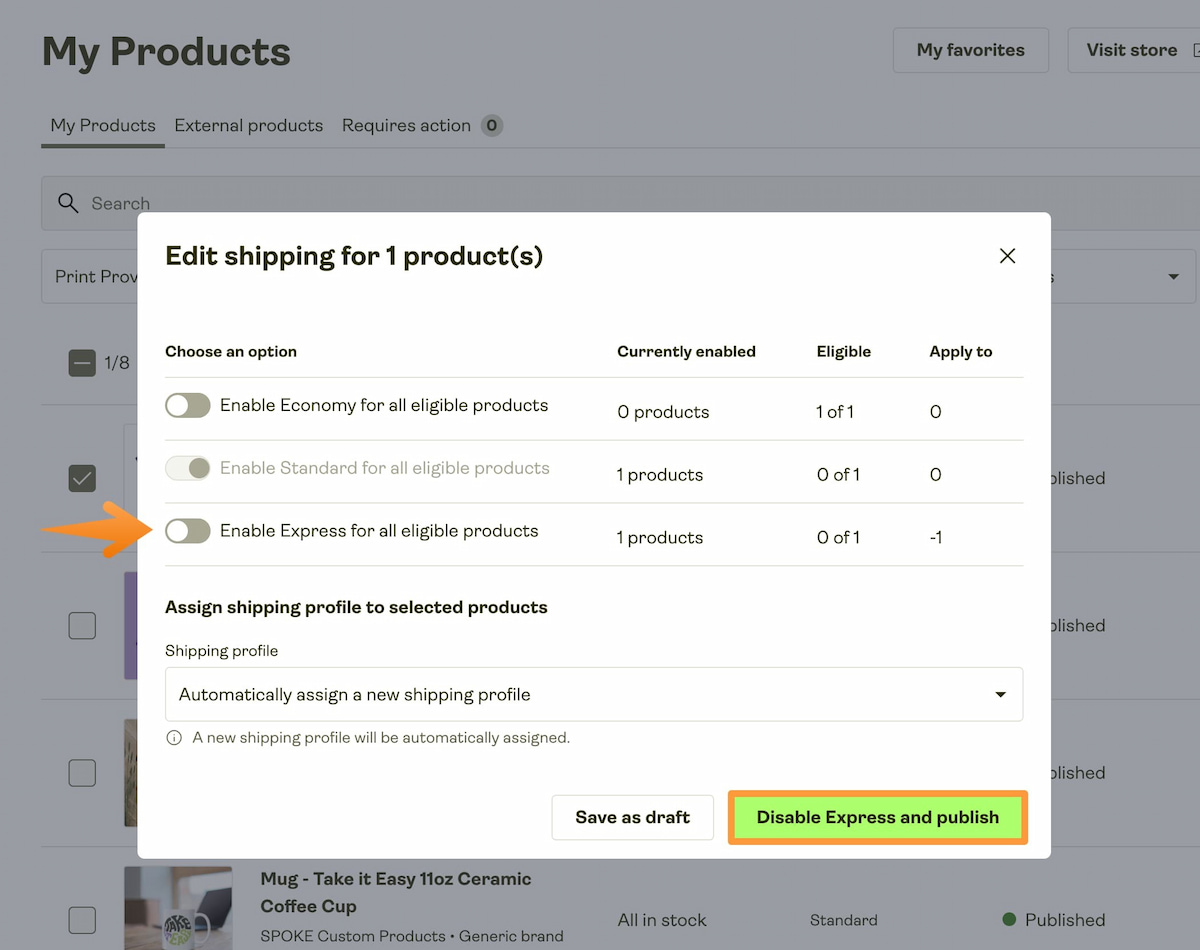Click the 1/8 select-all checkbox
The width and height of the screenshot is (1200, 950).
click(82, 363)
